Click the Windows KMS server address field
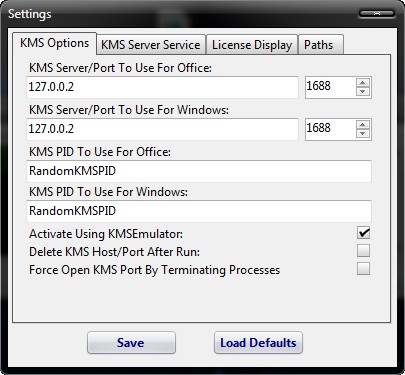 point(162,129)
